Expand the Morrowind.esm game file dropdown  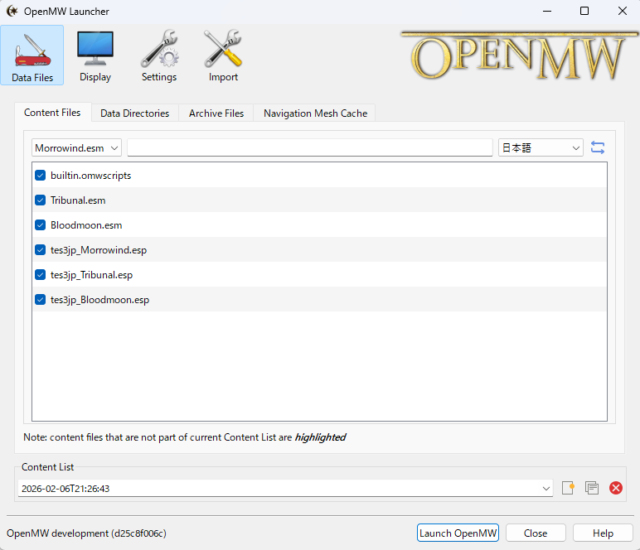coord(77,148)
